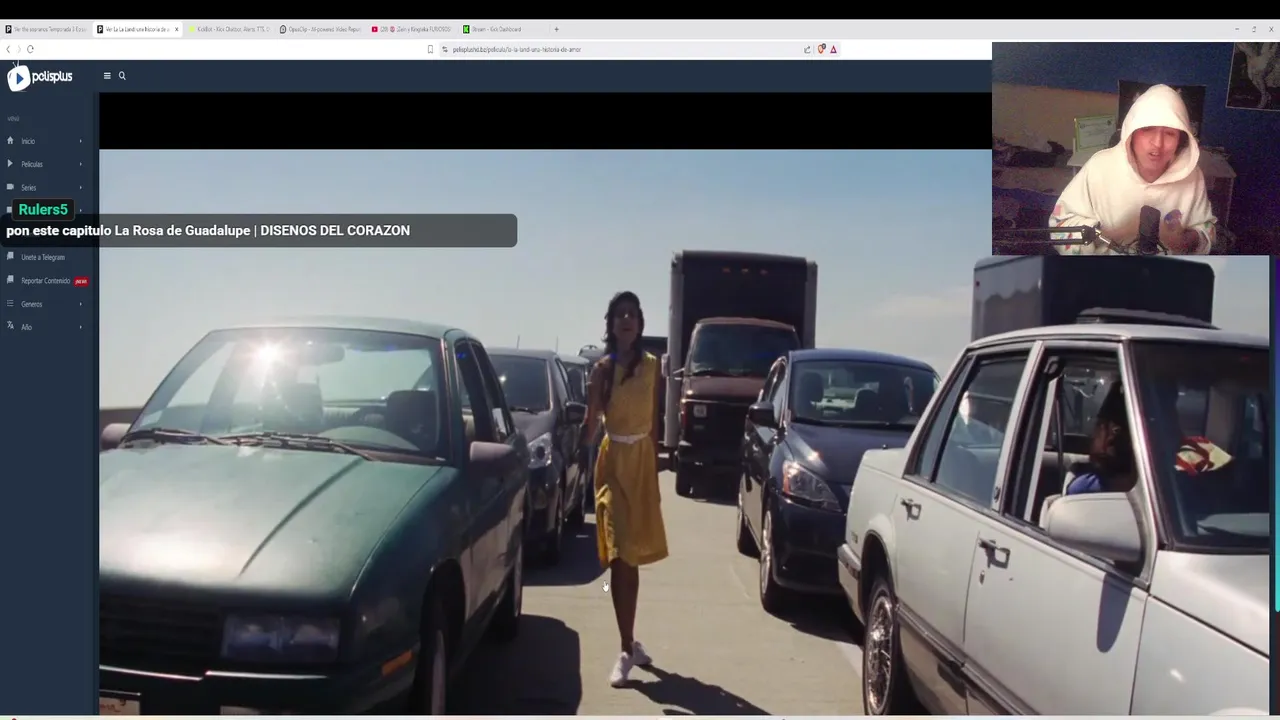Click the bookmark icon in address bar
Viewport: 1280px width, 720px height.
pos(430,49)
